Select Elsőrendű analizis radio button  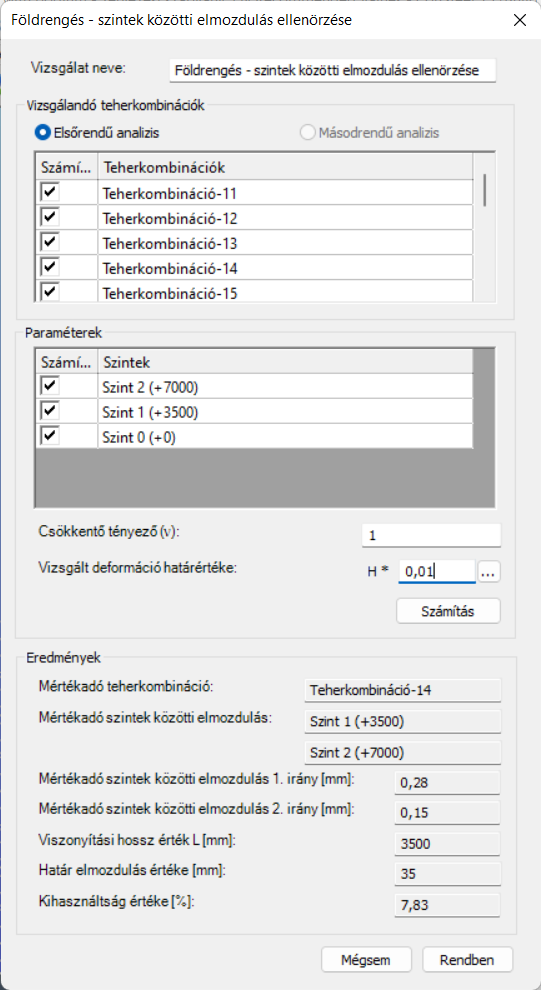44,133
